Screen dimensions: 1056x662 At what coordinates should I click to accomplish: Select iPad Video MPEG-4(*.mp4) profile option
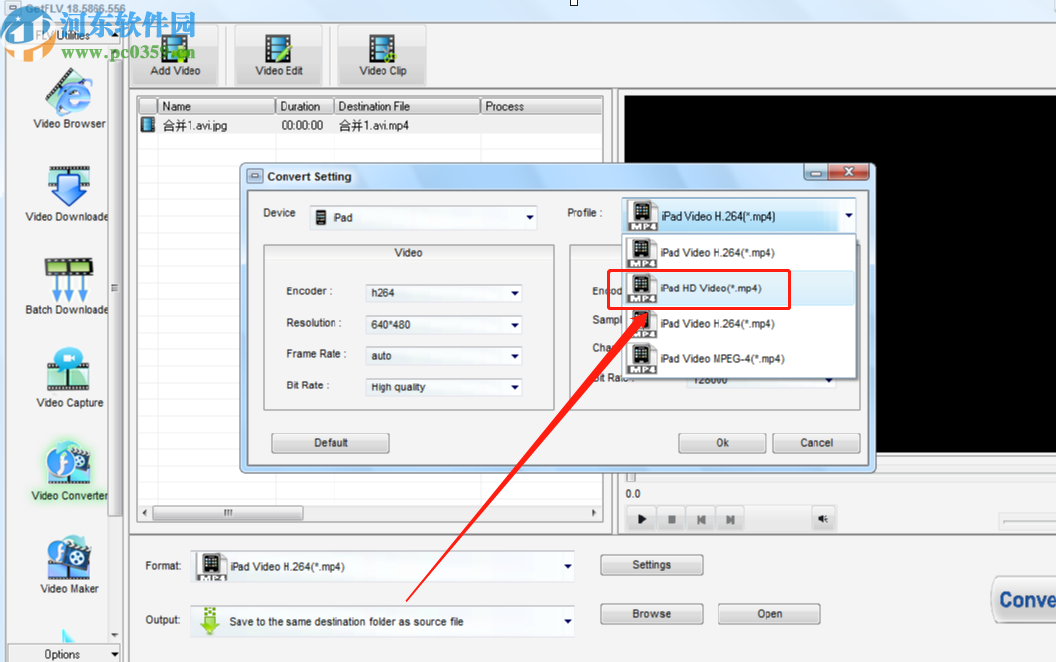click(739, 359)
